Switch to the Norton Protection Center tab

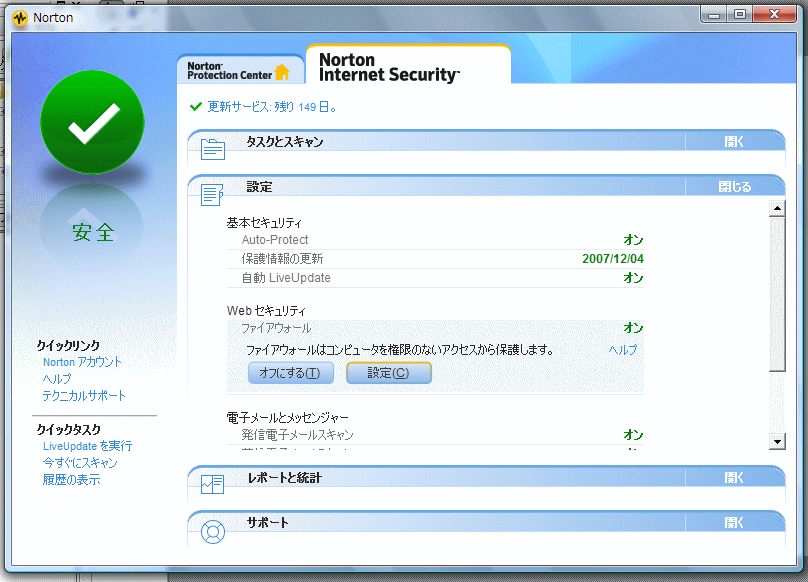[x=240, y=71]
